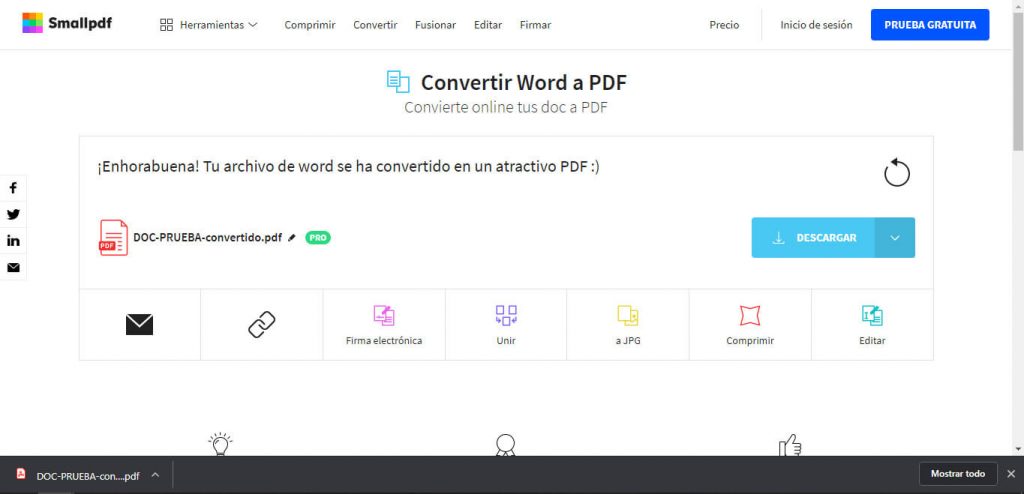The height and width of the screenshot is (494, 1024).
Task: Share on LinkedIn from the sidebar
Action: click(x=13, y=241)
